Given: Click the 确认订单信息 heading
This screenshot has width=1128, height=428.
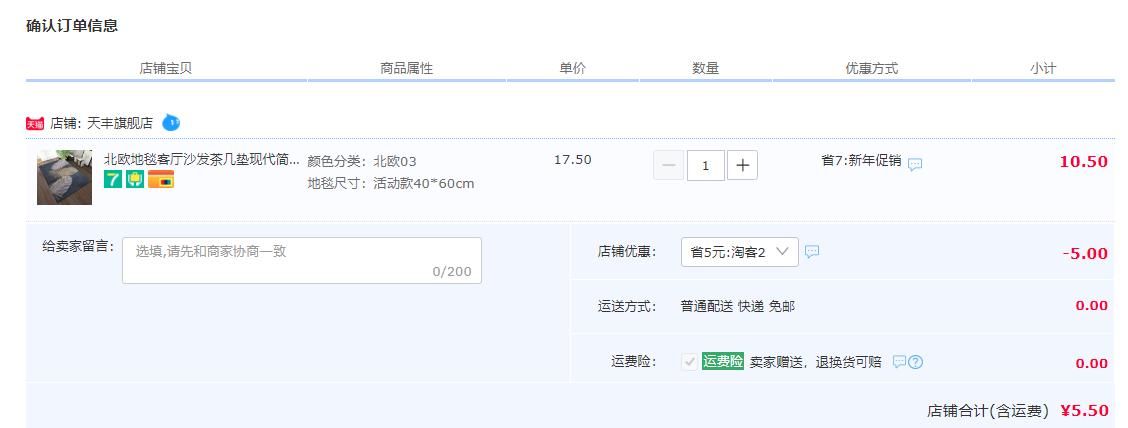Looking at the screenshot, I should (x=72, y=27).
